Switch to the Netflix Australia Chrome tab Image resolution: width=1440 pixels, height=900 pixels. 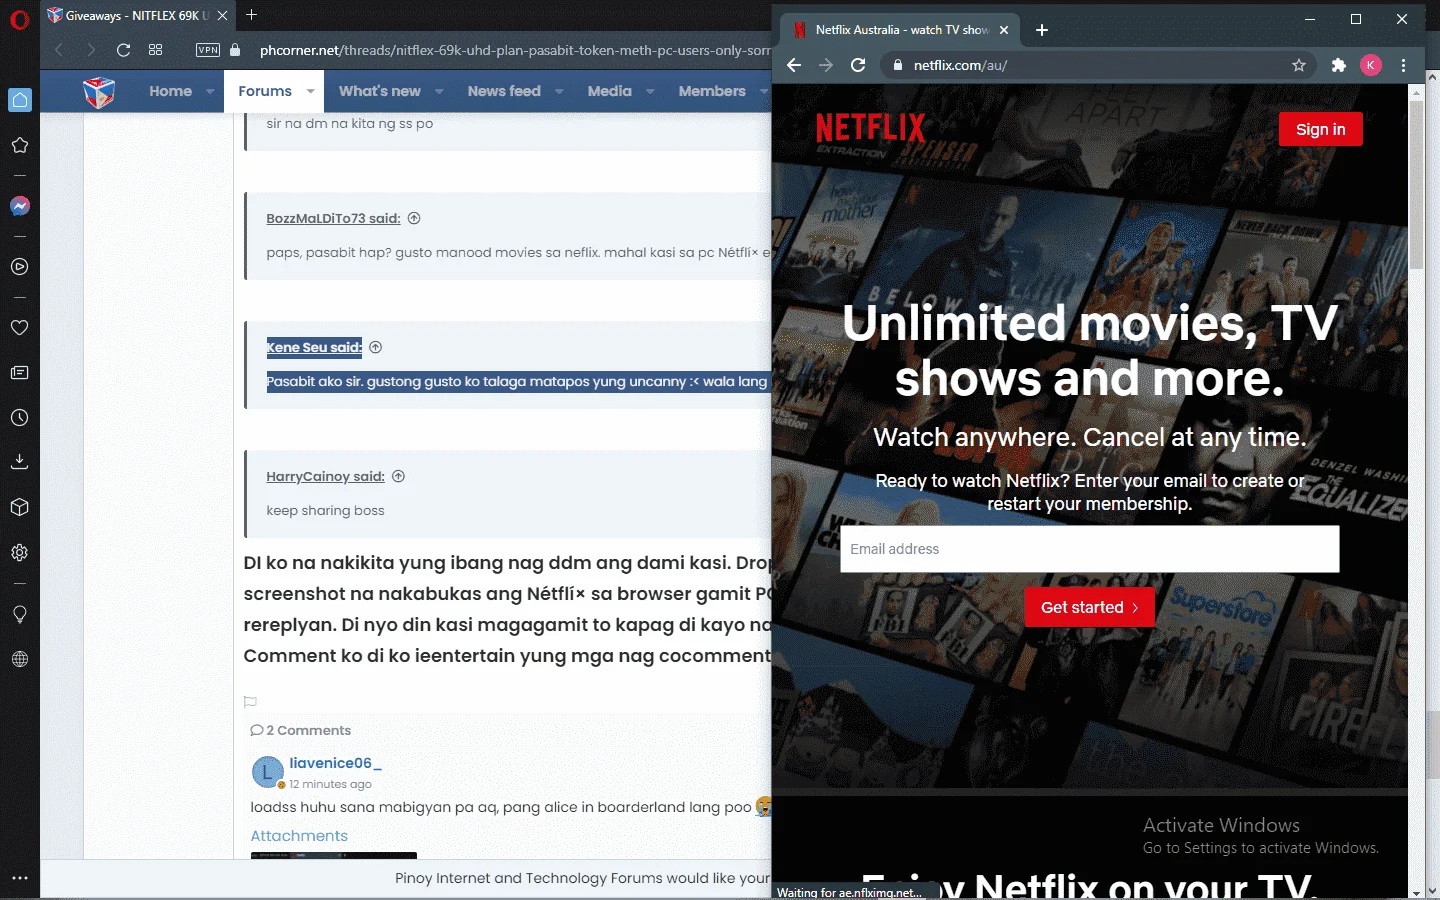tap(900, 30)
